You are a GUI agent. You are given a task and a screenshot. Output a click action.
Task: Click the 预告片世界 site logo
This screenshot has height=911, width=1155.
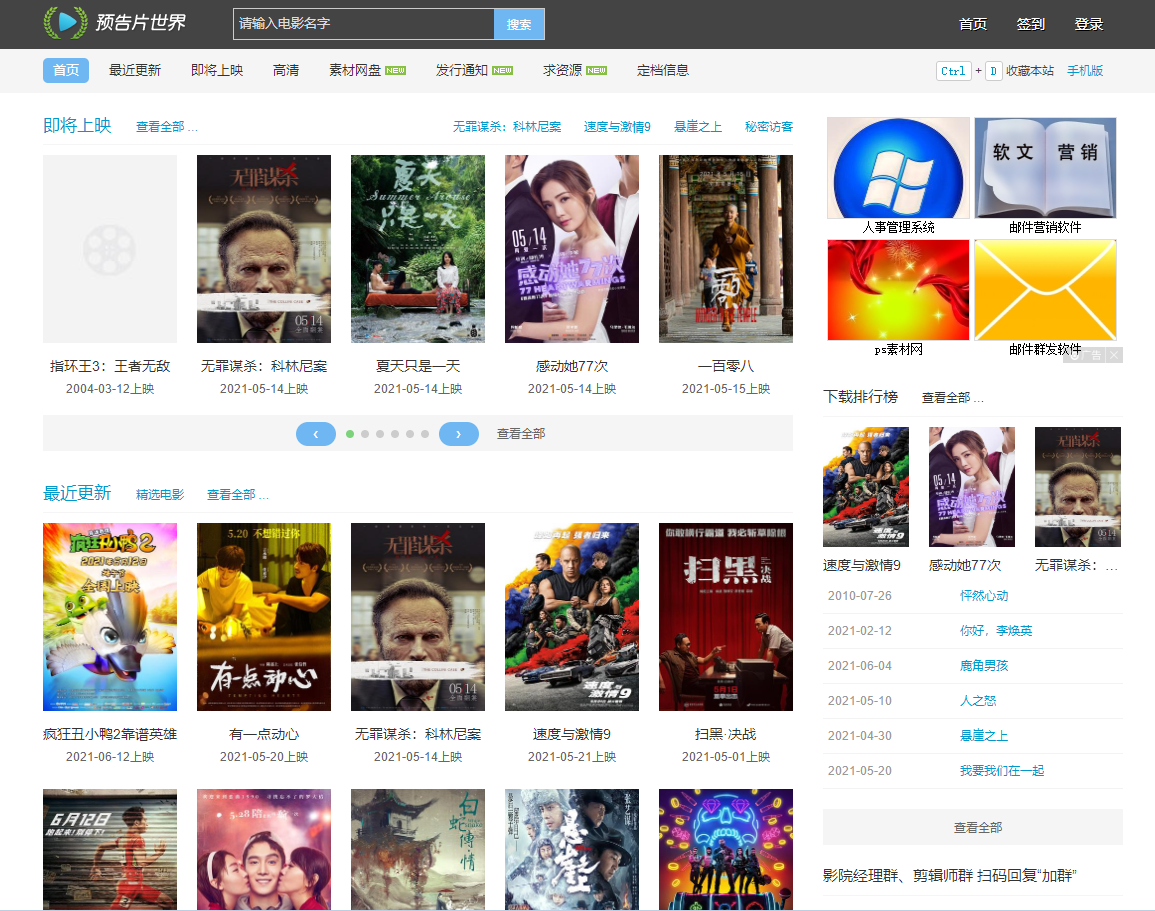tap(115, 23)
